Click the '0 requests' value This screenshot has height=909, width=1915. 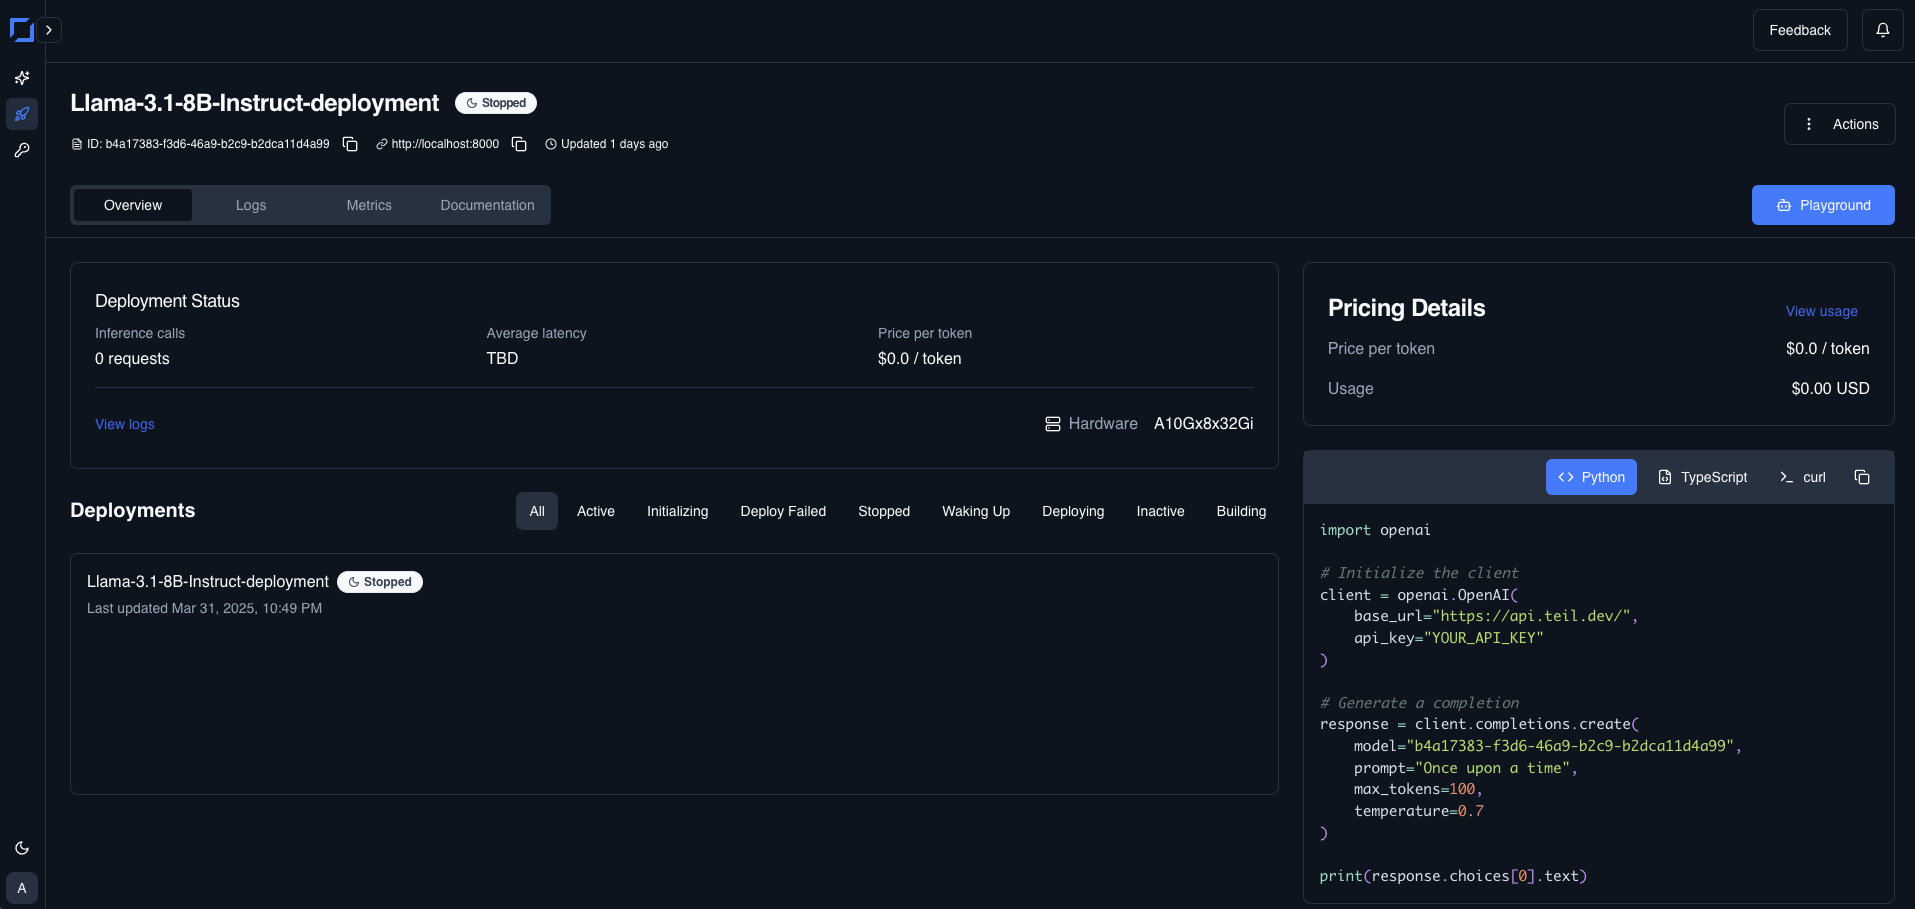click(x=132, y=359)
